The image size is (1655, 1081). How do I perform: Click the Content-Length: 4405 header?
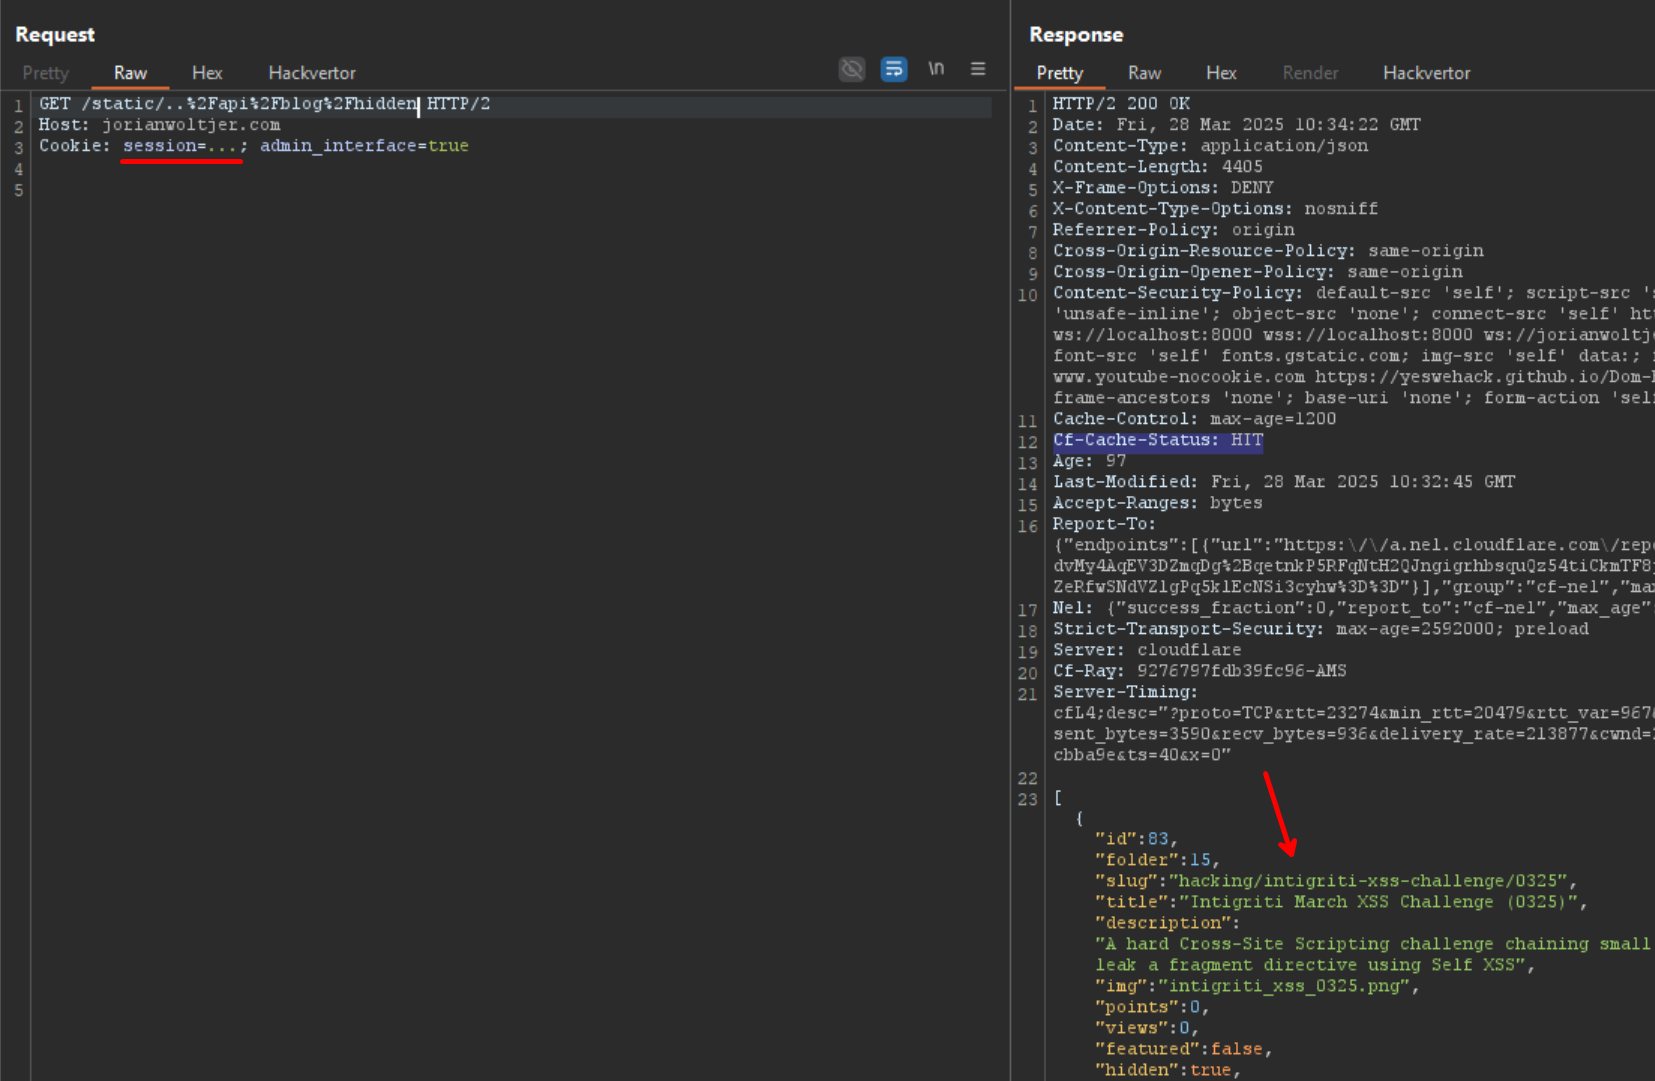coord(1157,167)
